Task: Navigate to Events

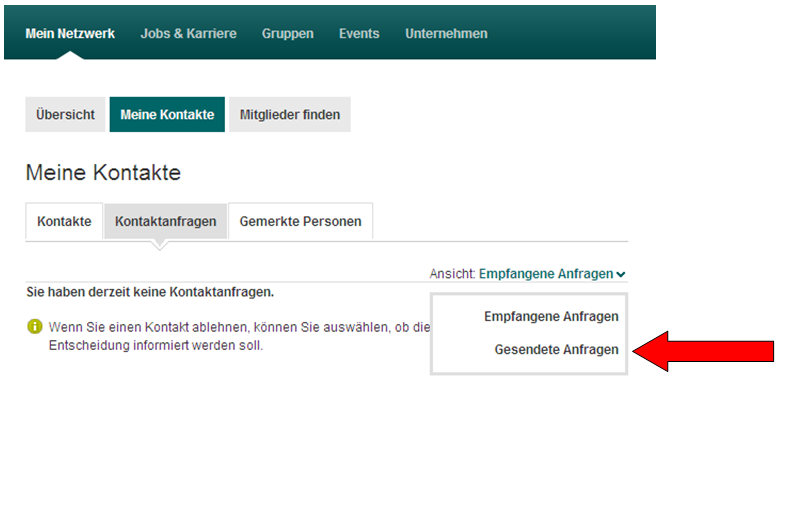Action: [359, 34]
